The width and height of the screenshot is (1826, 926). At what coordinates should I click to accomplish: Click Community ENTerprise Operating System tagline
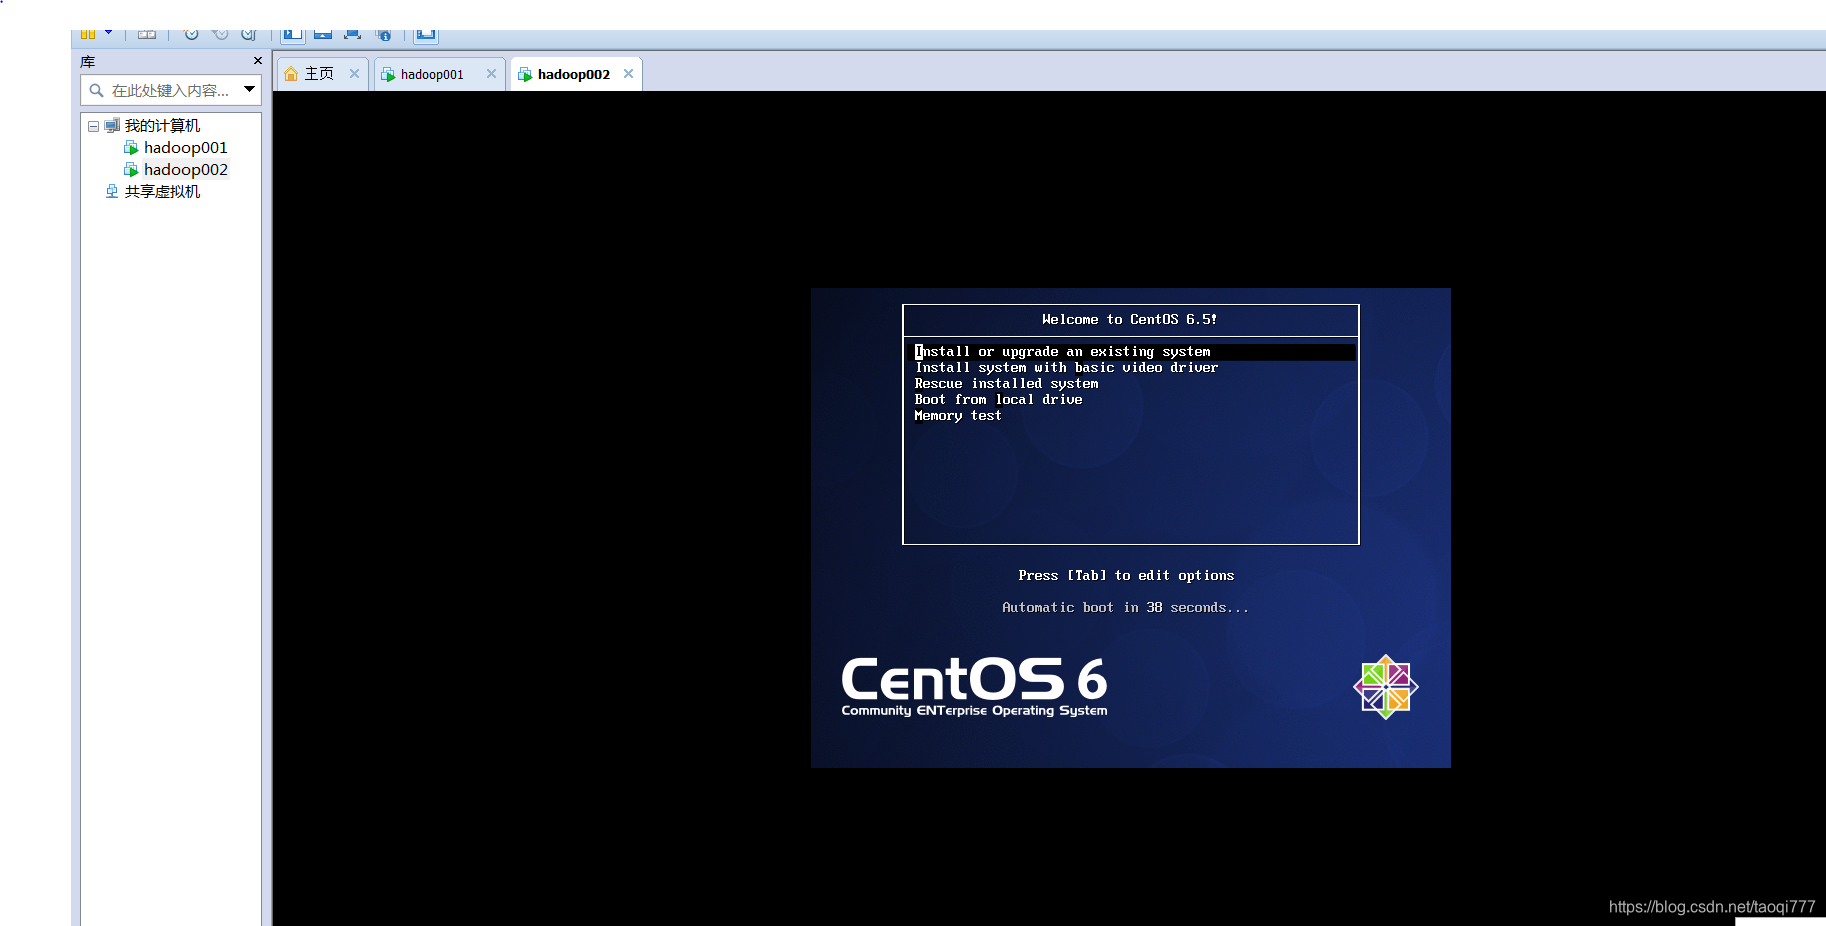(x=974, y=711)
